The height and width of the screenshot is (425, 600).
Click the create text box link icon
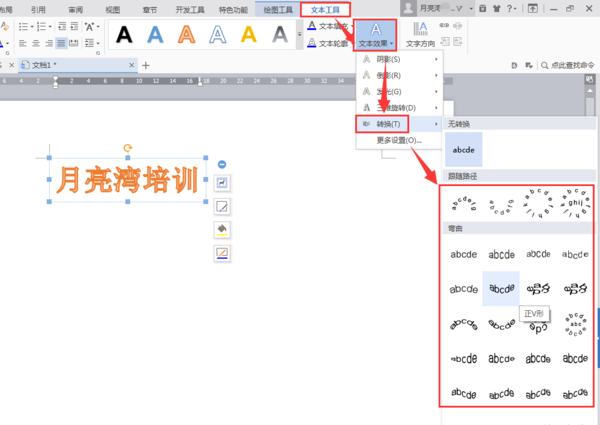coord(444,26)
